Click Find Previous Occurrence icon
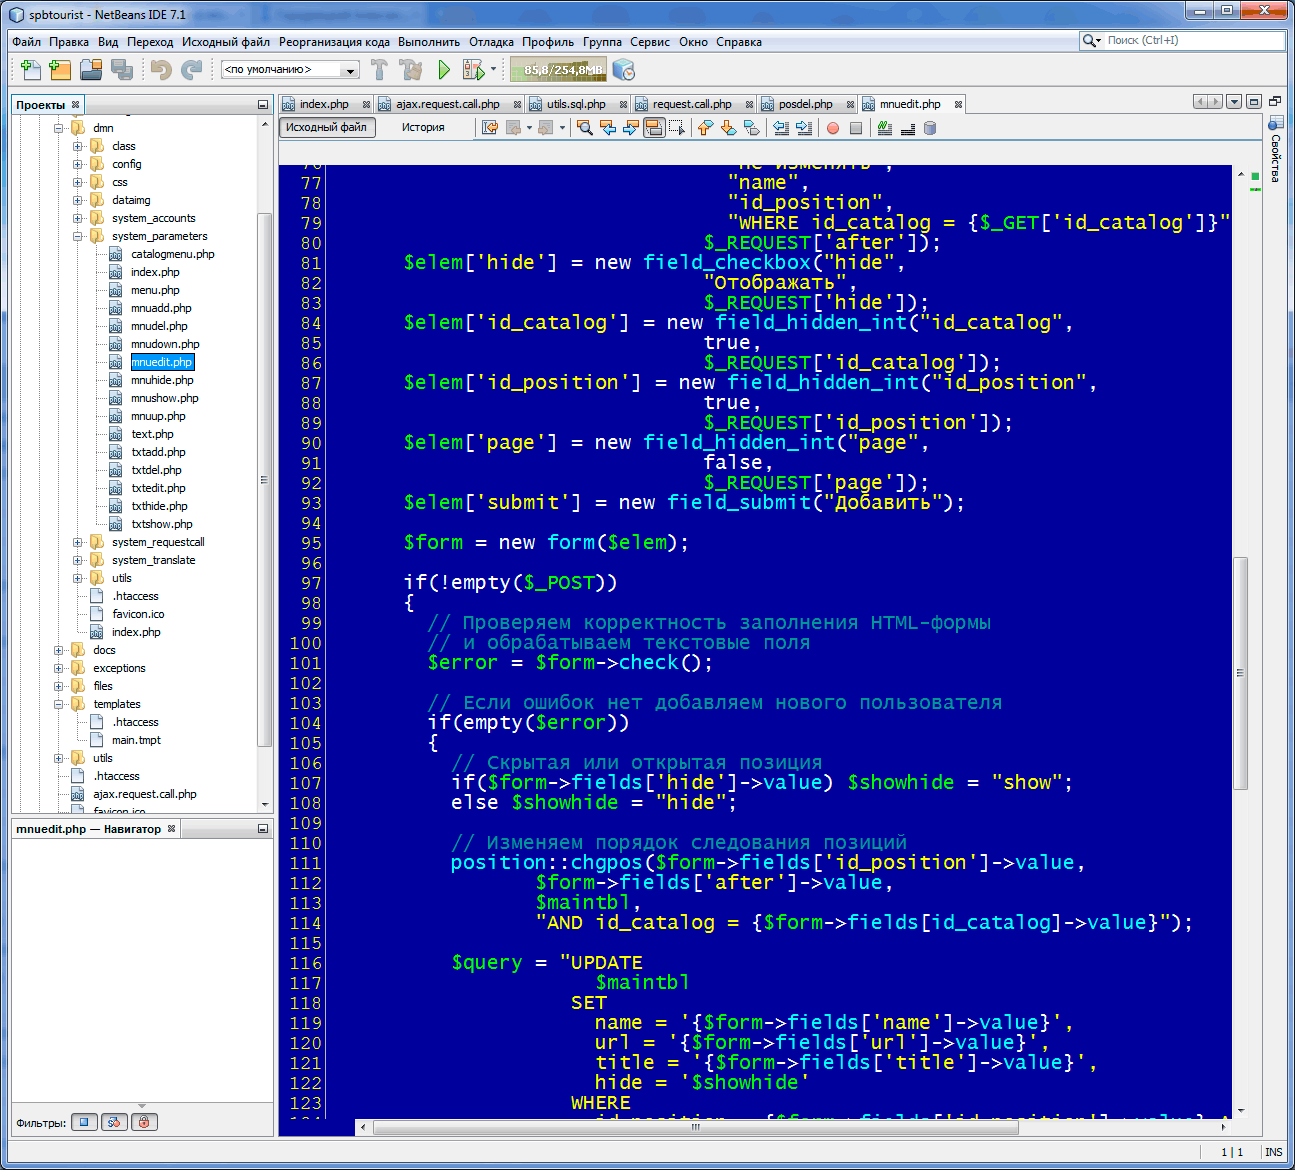 [608, 128]
